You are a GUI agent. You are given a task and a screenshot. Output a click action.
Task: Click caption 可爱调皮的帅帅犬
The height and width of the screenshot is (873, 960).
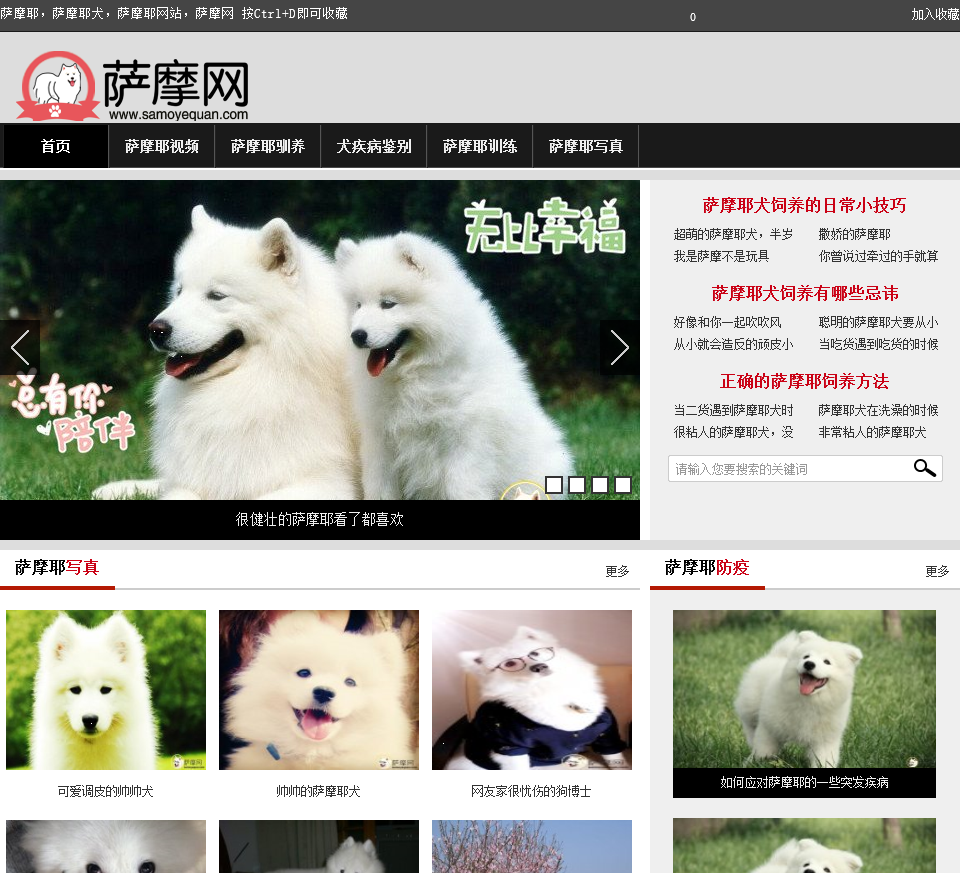(105, 791)
